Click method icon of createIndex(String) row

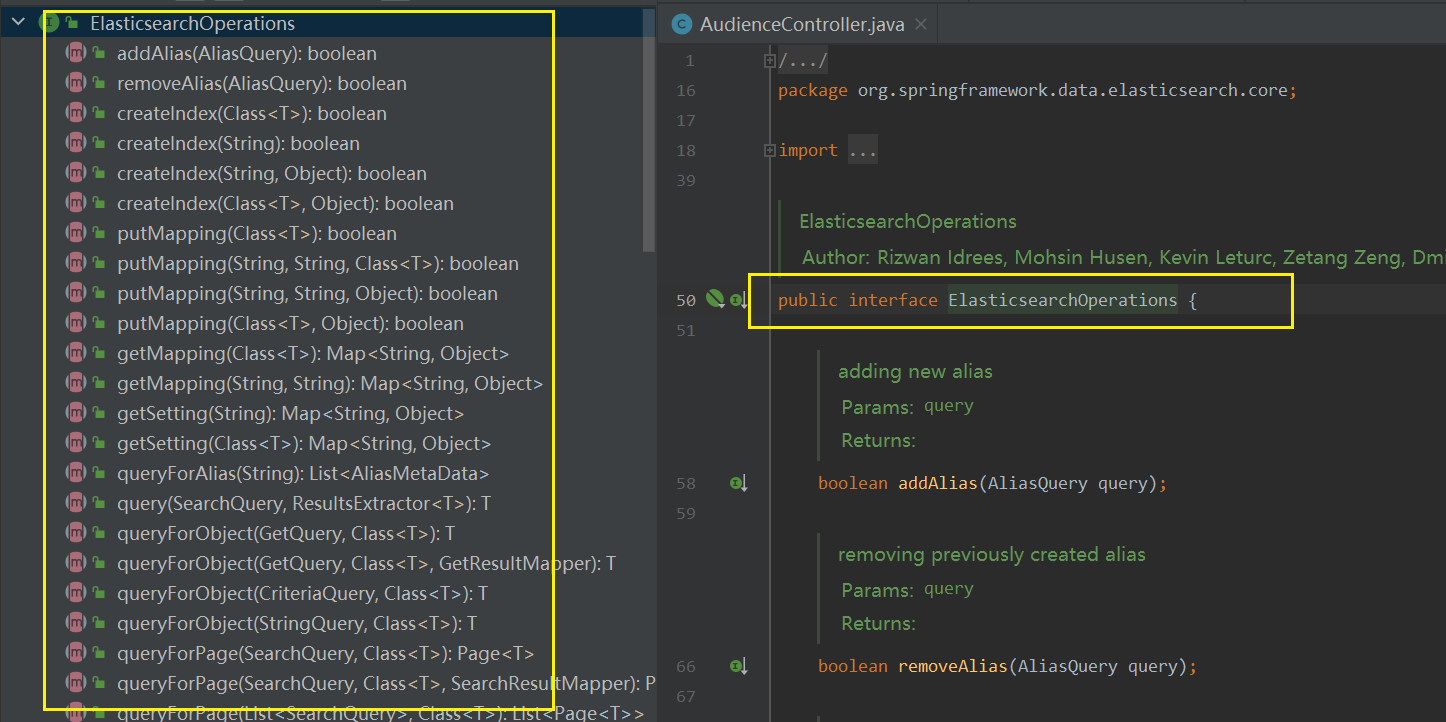(75, 143)
